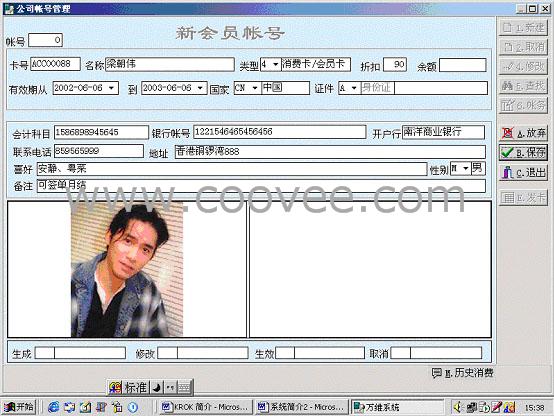Screen dimensions: 554x416
Task: Launch Internet Explorer from quick launch
Action: [54, 408]
